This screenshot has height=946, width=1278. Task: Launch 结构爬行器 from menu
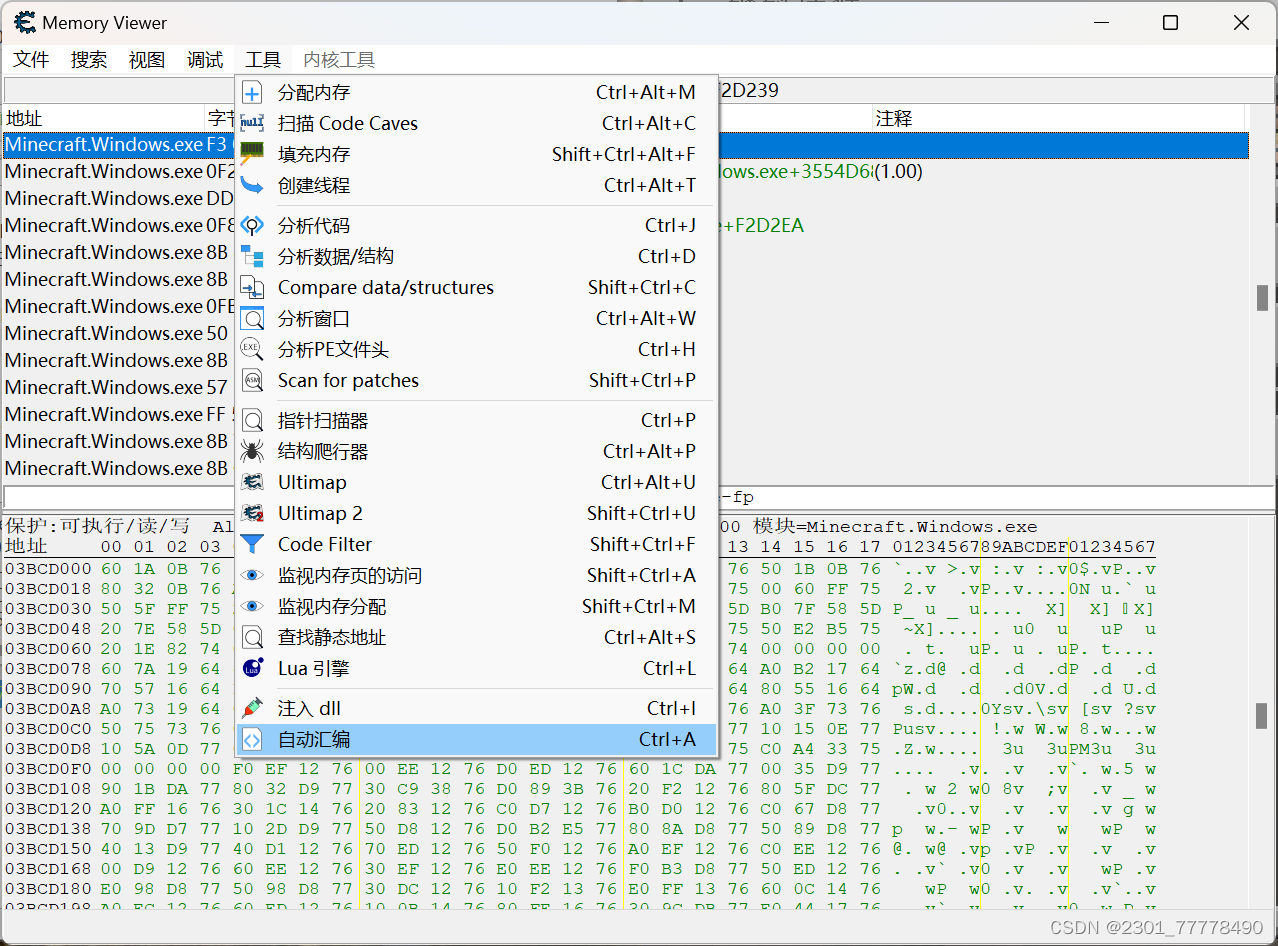(x=477, y=452)
